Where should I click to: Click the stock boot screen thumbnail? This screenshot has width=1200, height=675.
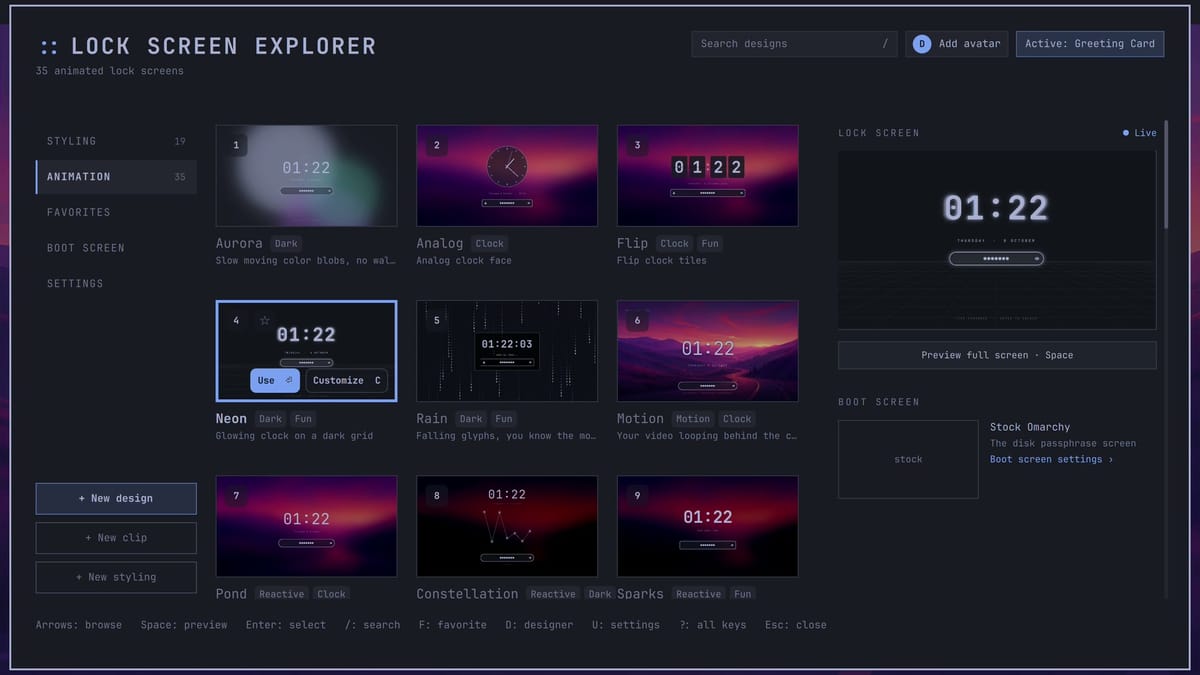908,459
